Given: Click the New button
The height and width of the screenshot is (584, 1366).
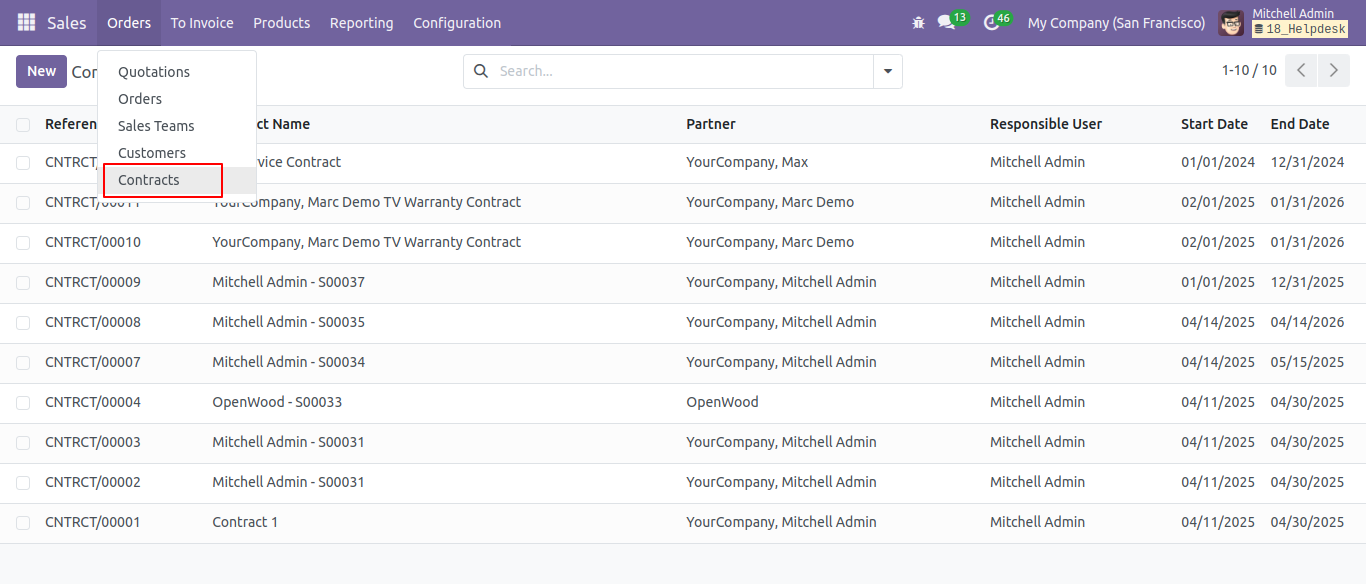Looking at the screenshot, I should (x=41, y=71).
